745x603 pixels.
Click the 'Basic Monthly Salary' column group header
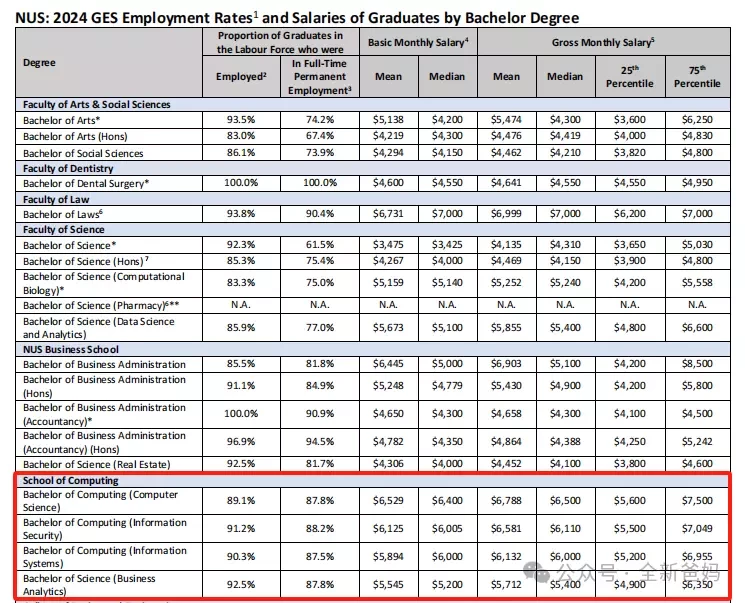point(418,42)
